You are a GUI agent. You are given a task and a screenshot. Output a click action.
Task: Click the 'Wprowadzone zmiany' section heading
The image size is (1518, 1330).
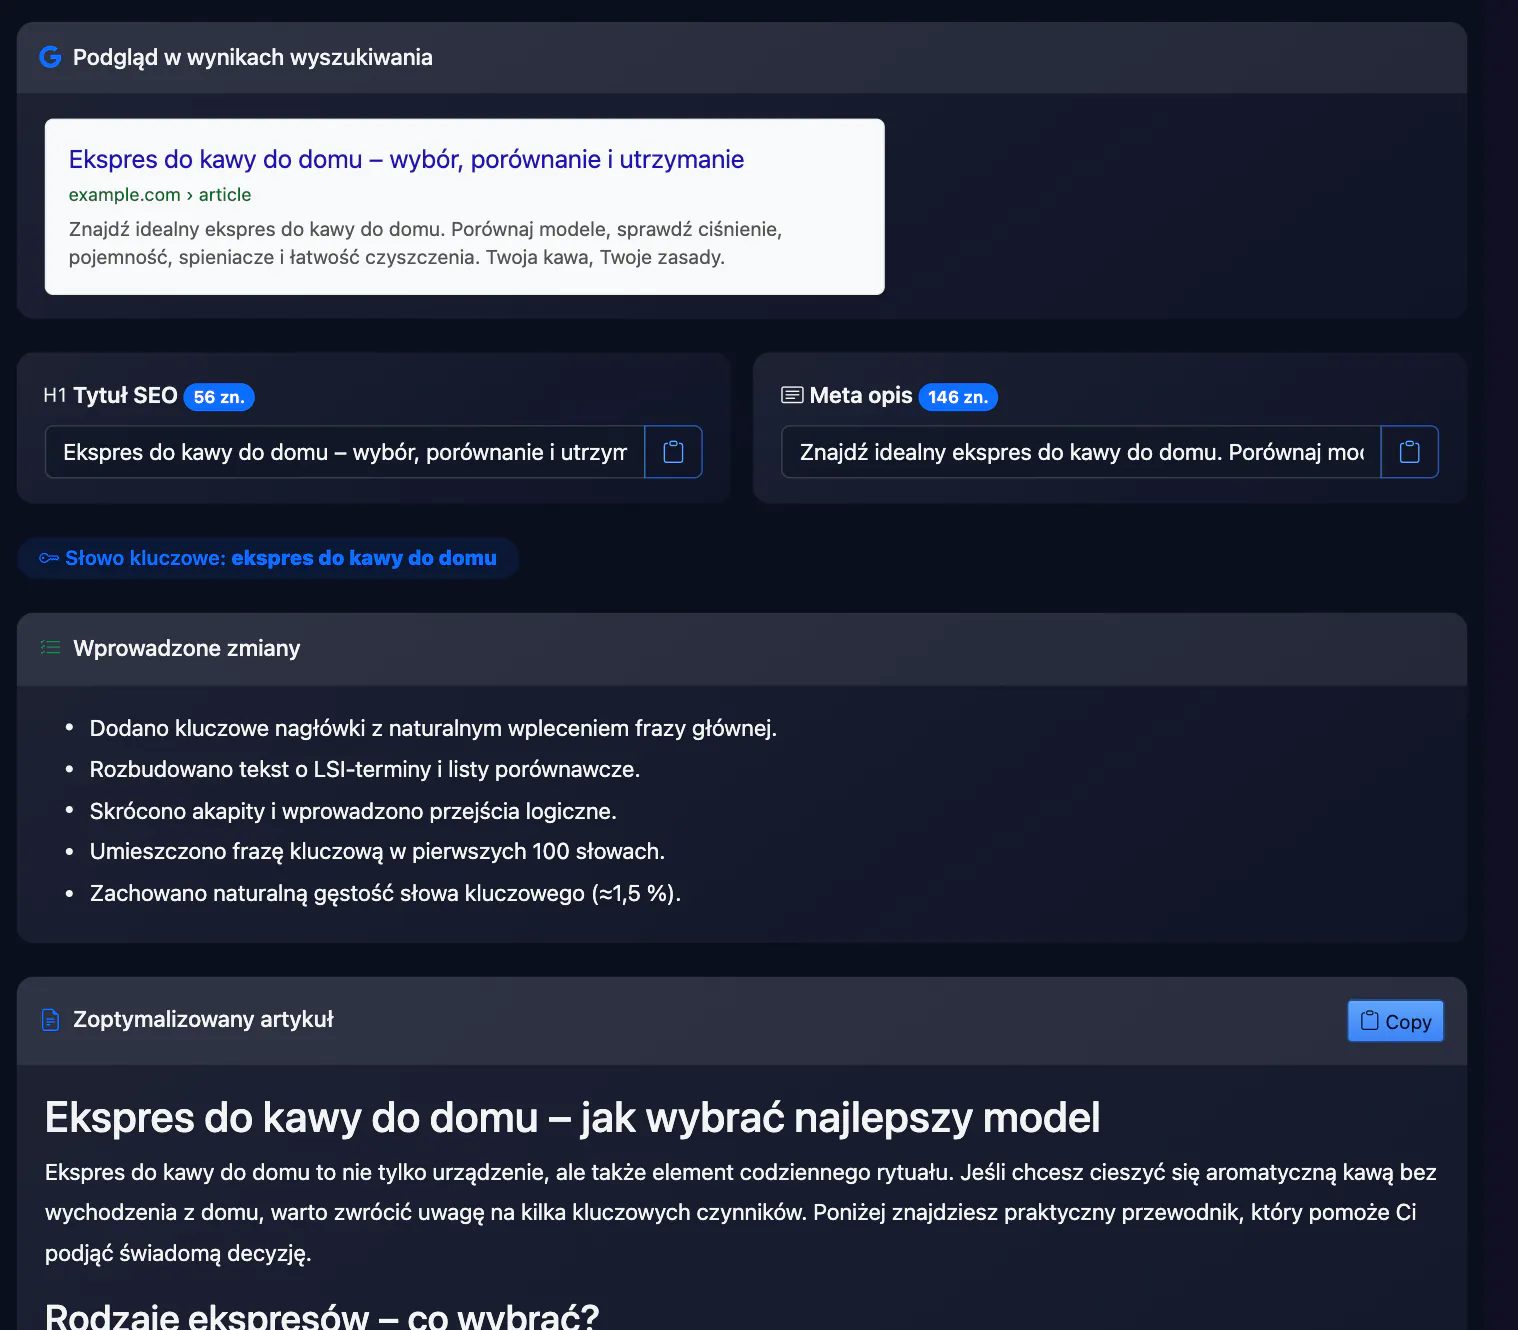point(187,648)
